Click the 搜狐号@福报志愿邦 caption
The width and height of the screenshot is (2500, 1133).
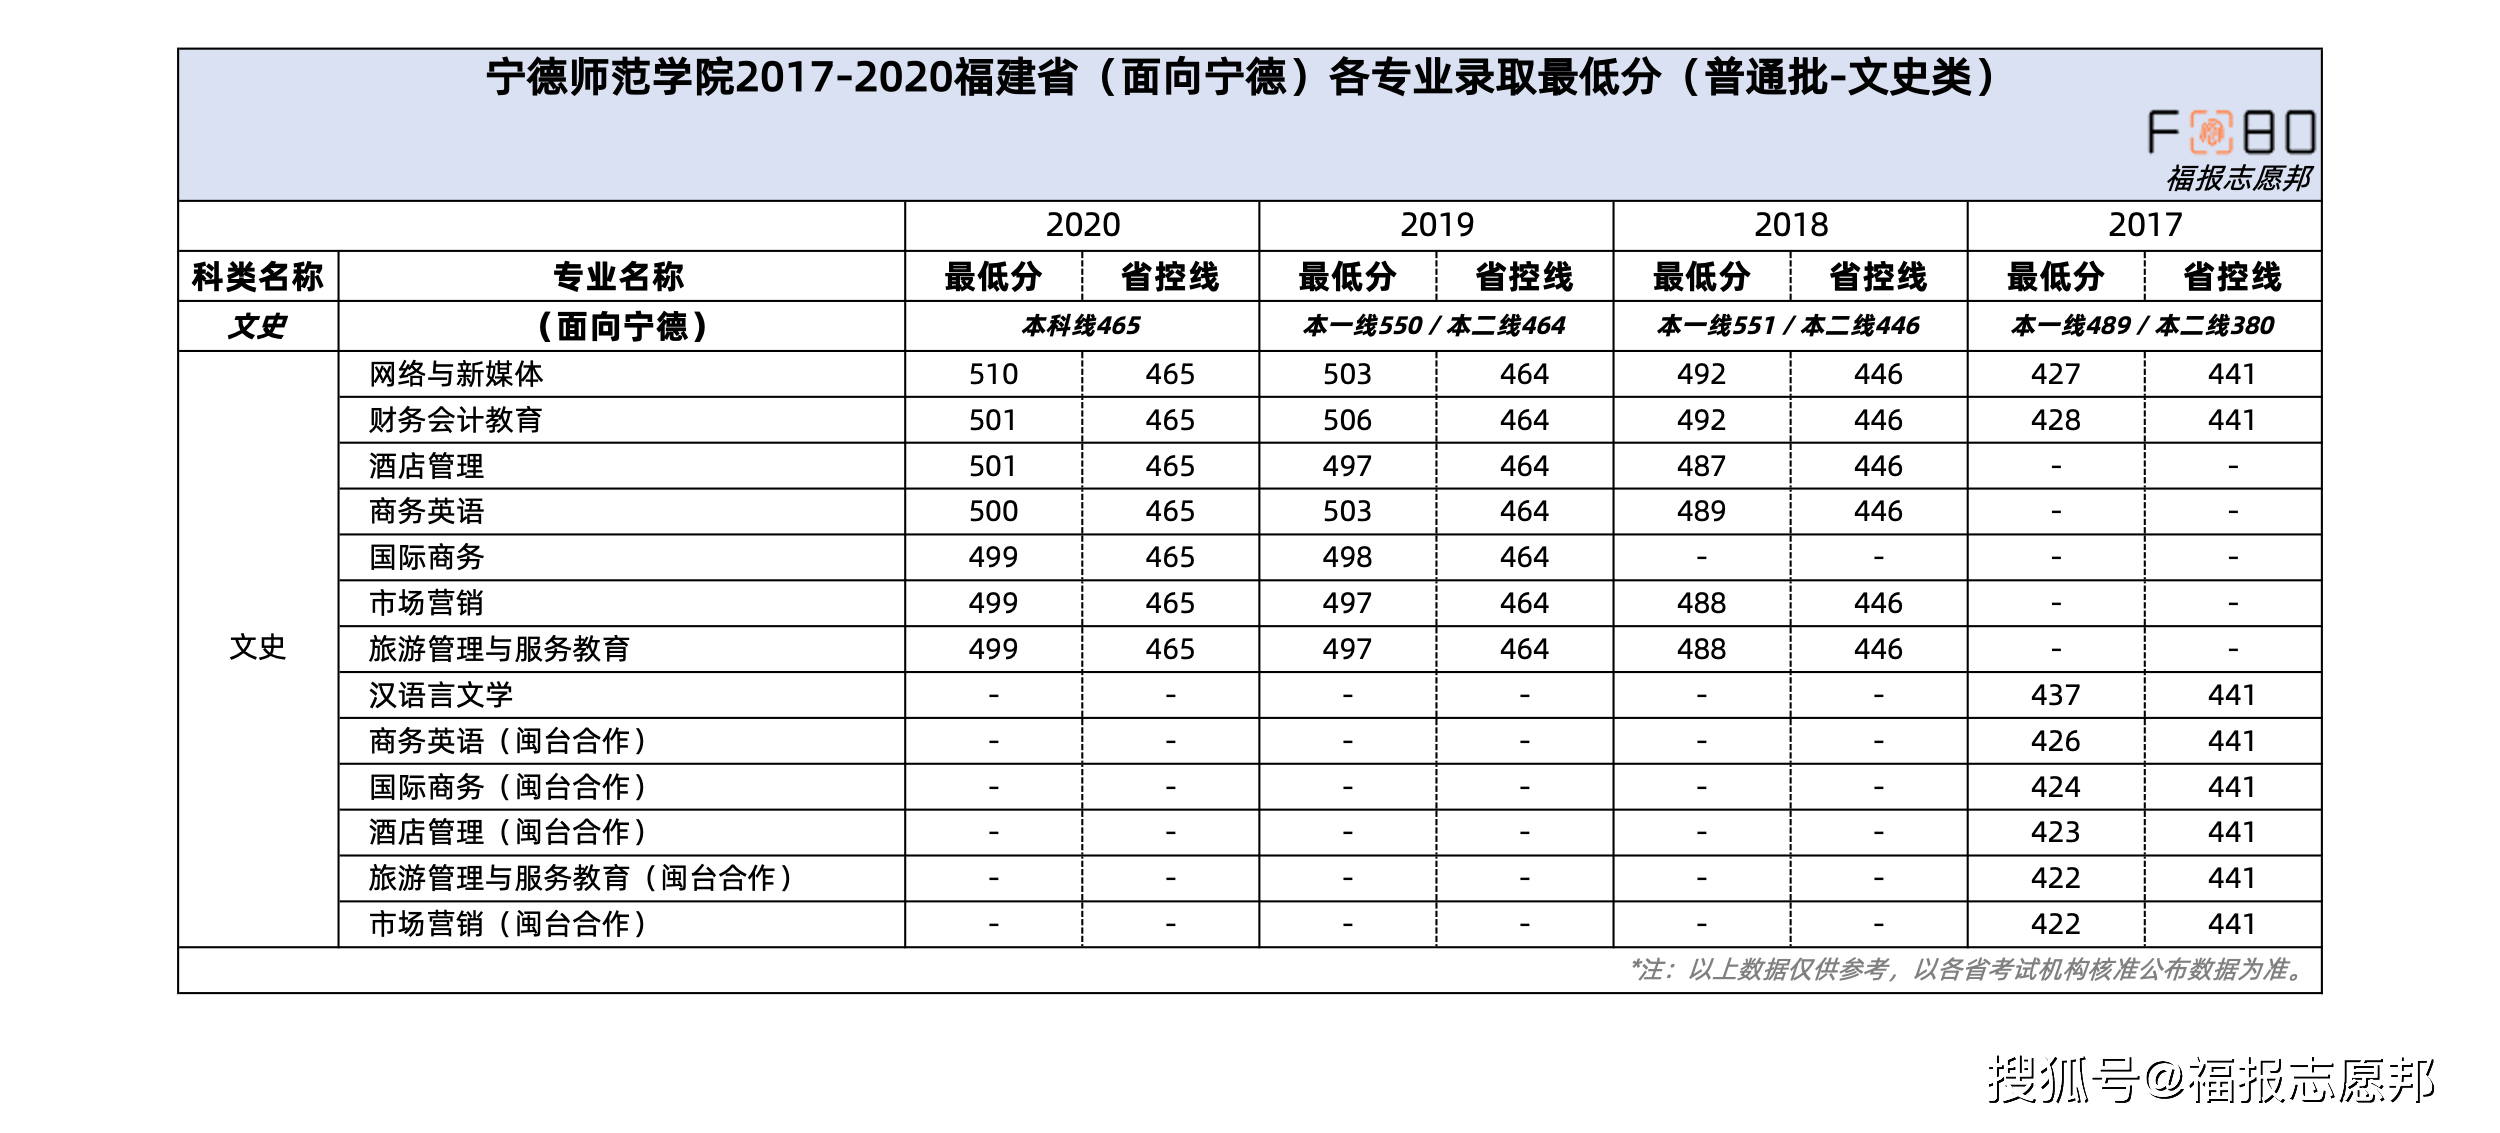[x=2211, y=1080]
